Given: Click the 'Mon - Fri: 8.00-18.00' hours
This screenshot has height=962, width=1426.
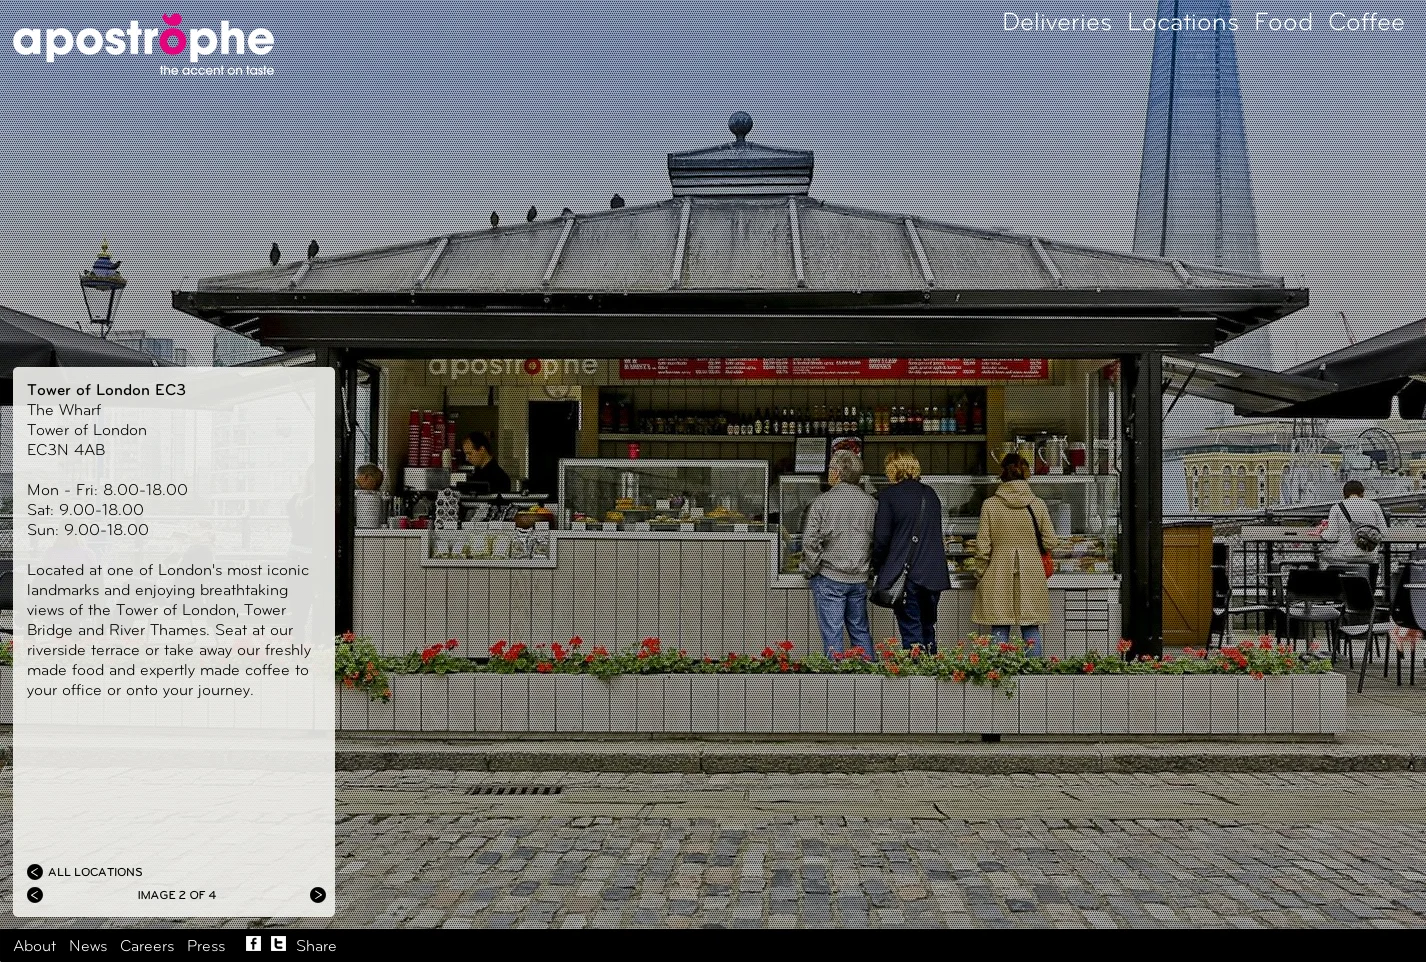Looking at the screenshot, I should pyautogui.click(x=107, y=490).
